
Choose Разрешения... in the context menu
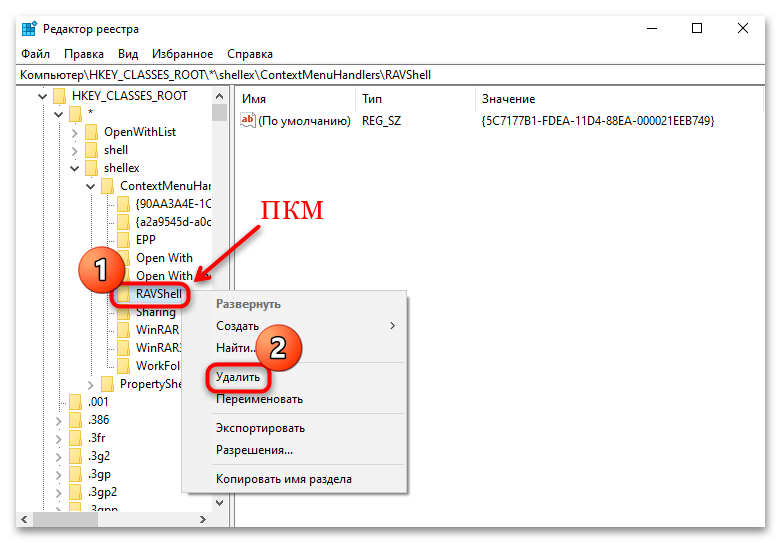[x=254, y=450]
